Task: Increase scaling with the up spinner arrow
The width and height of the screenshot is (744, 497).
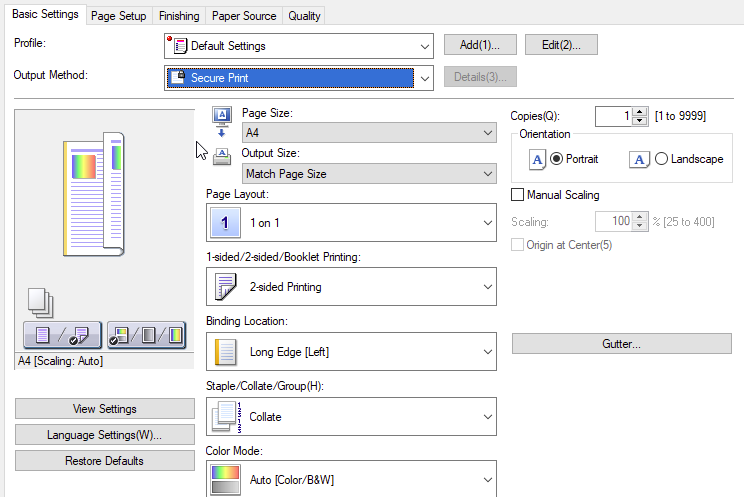Action: 640,217
